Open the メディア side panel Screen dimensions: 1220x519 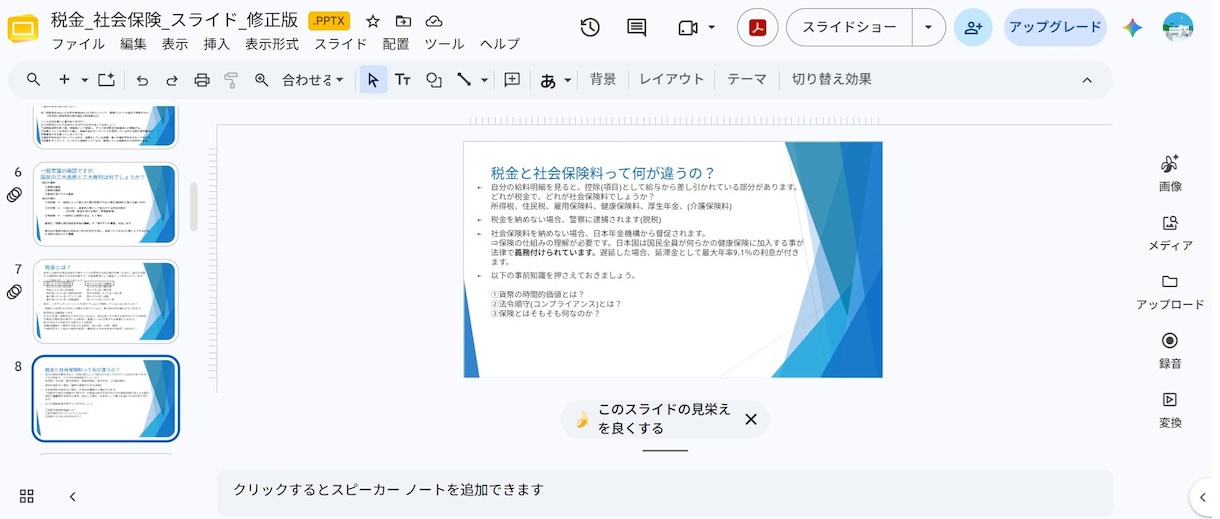pyautogui.click(x=1170, y=232)
